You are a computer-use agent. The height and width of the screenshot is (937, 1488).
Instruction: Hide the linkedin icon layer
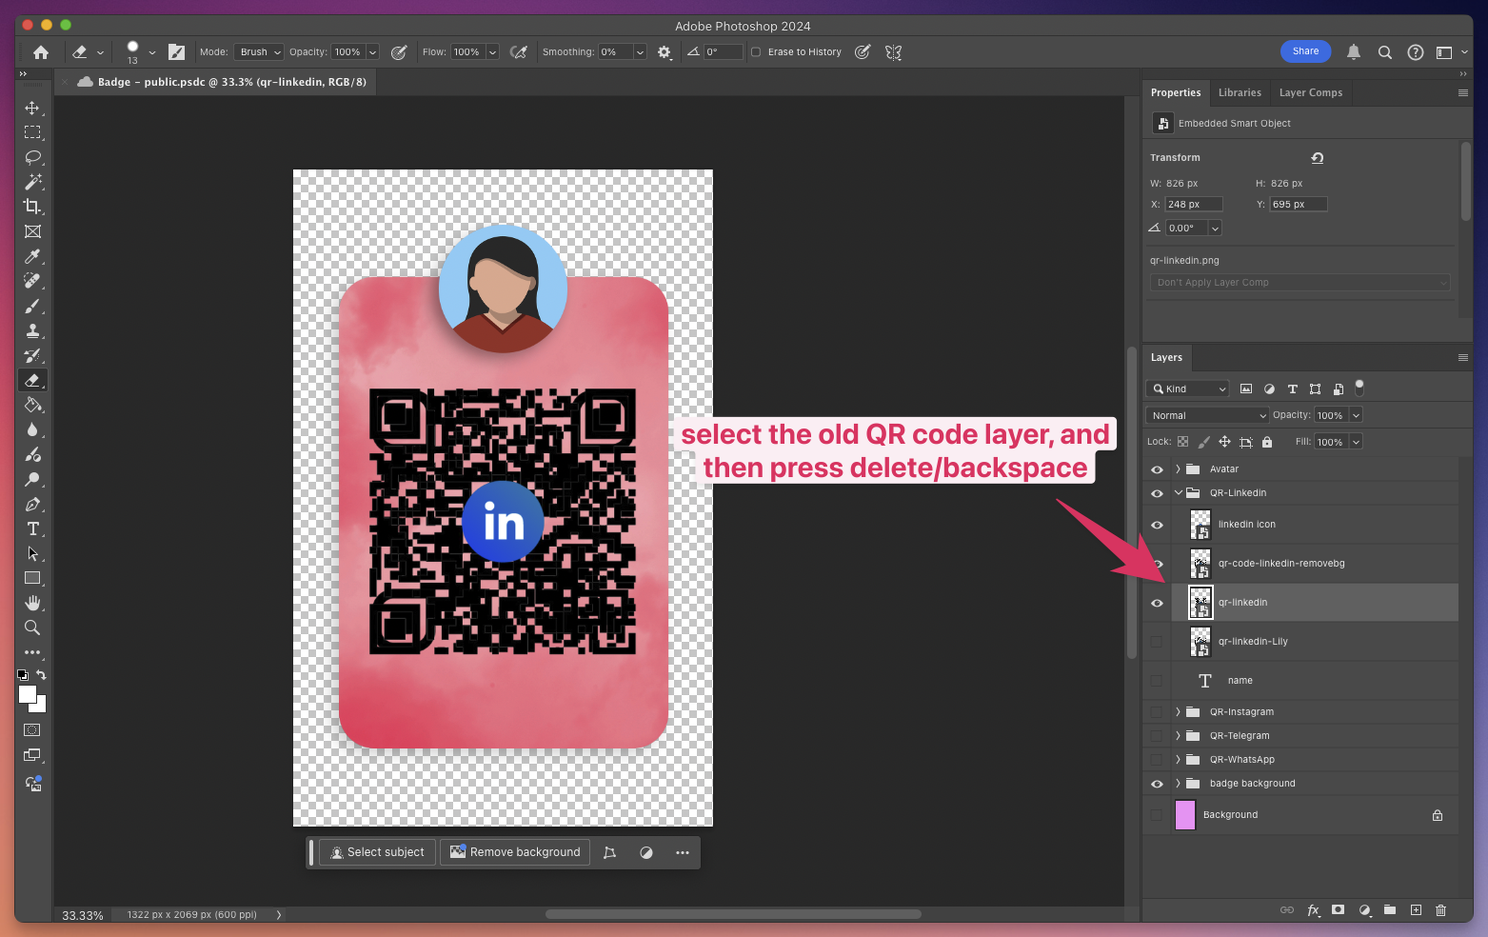point(1157,525)
